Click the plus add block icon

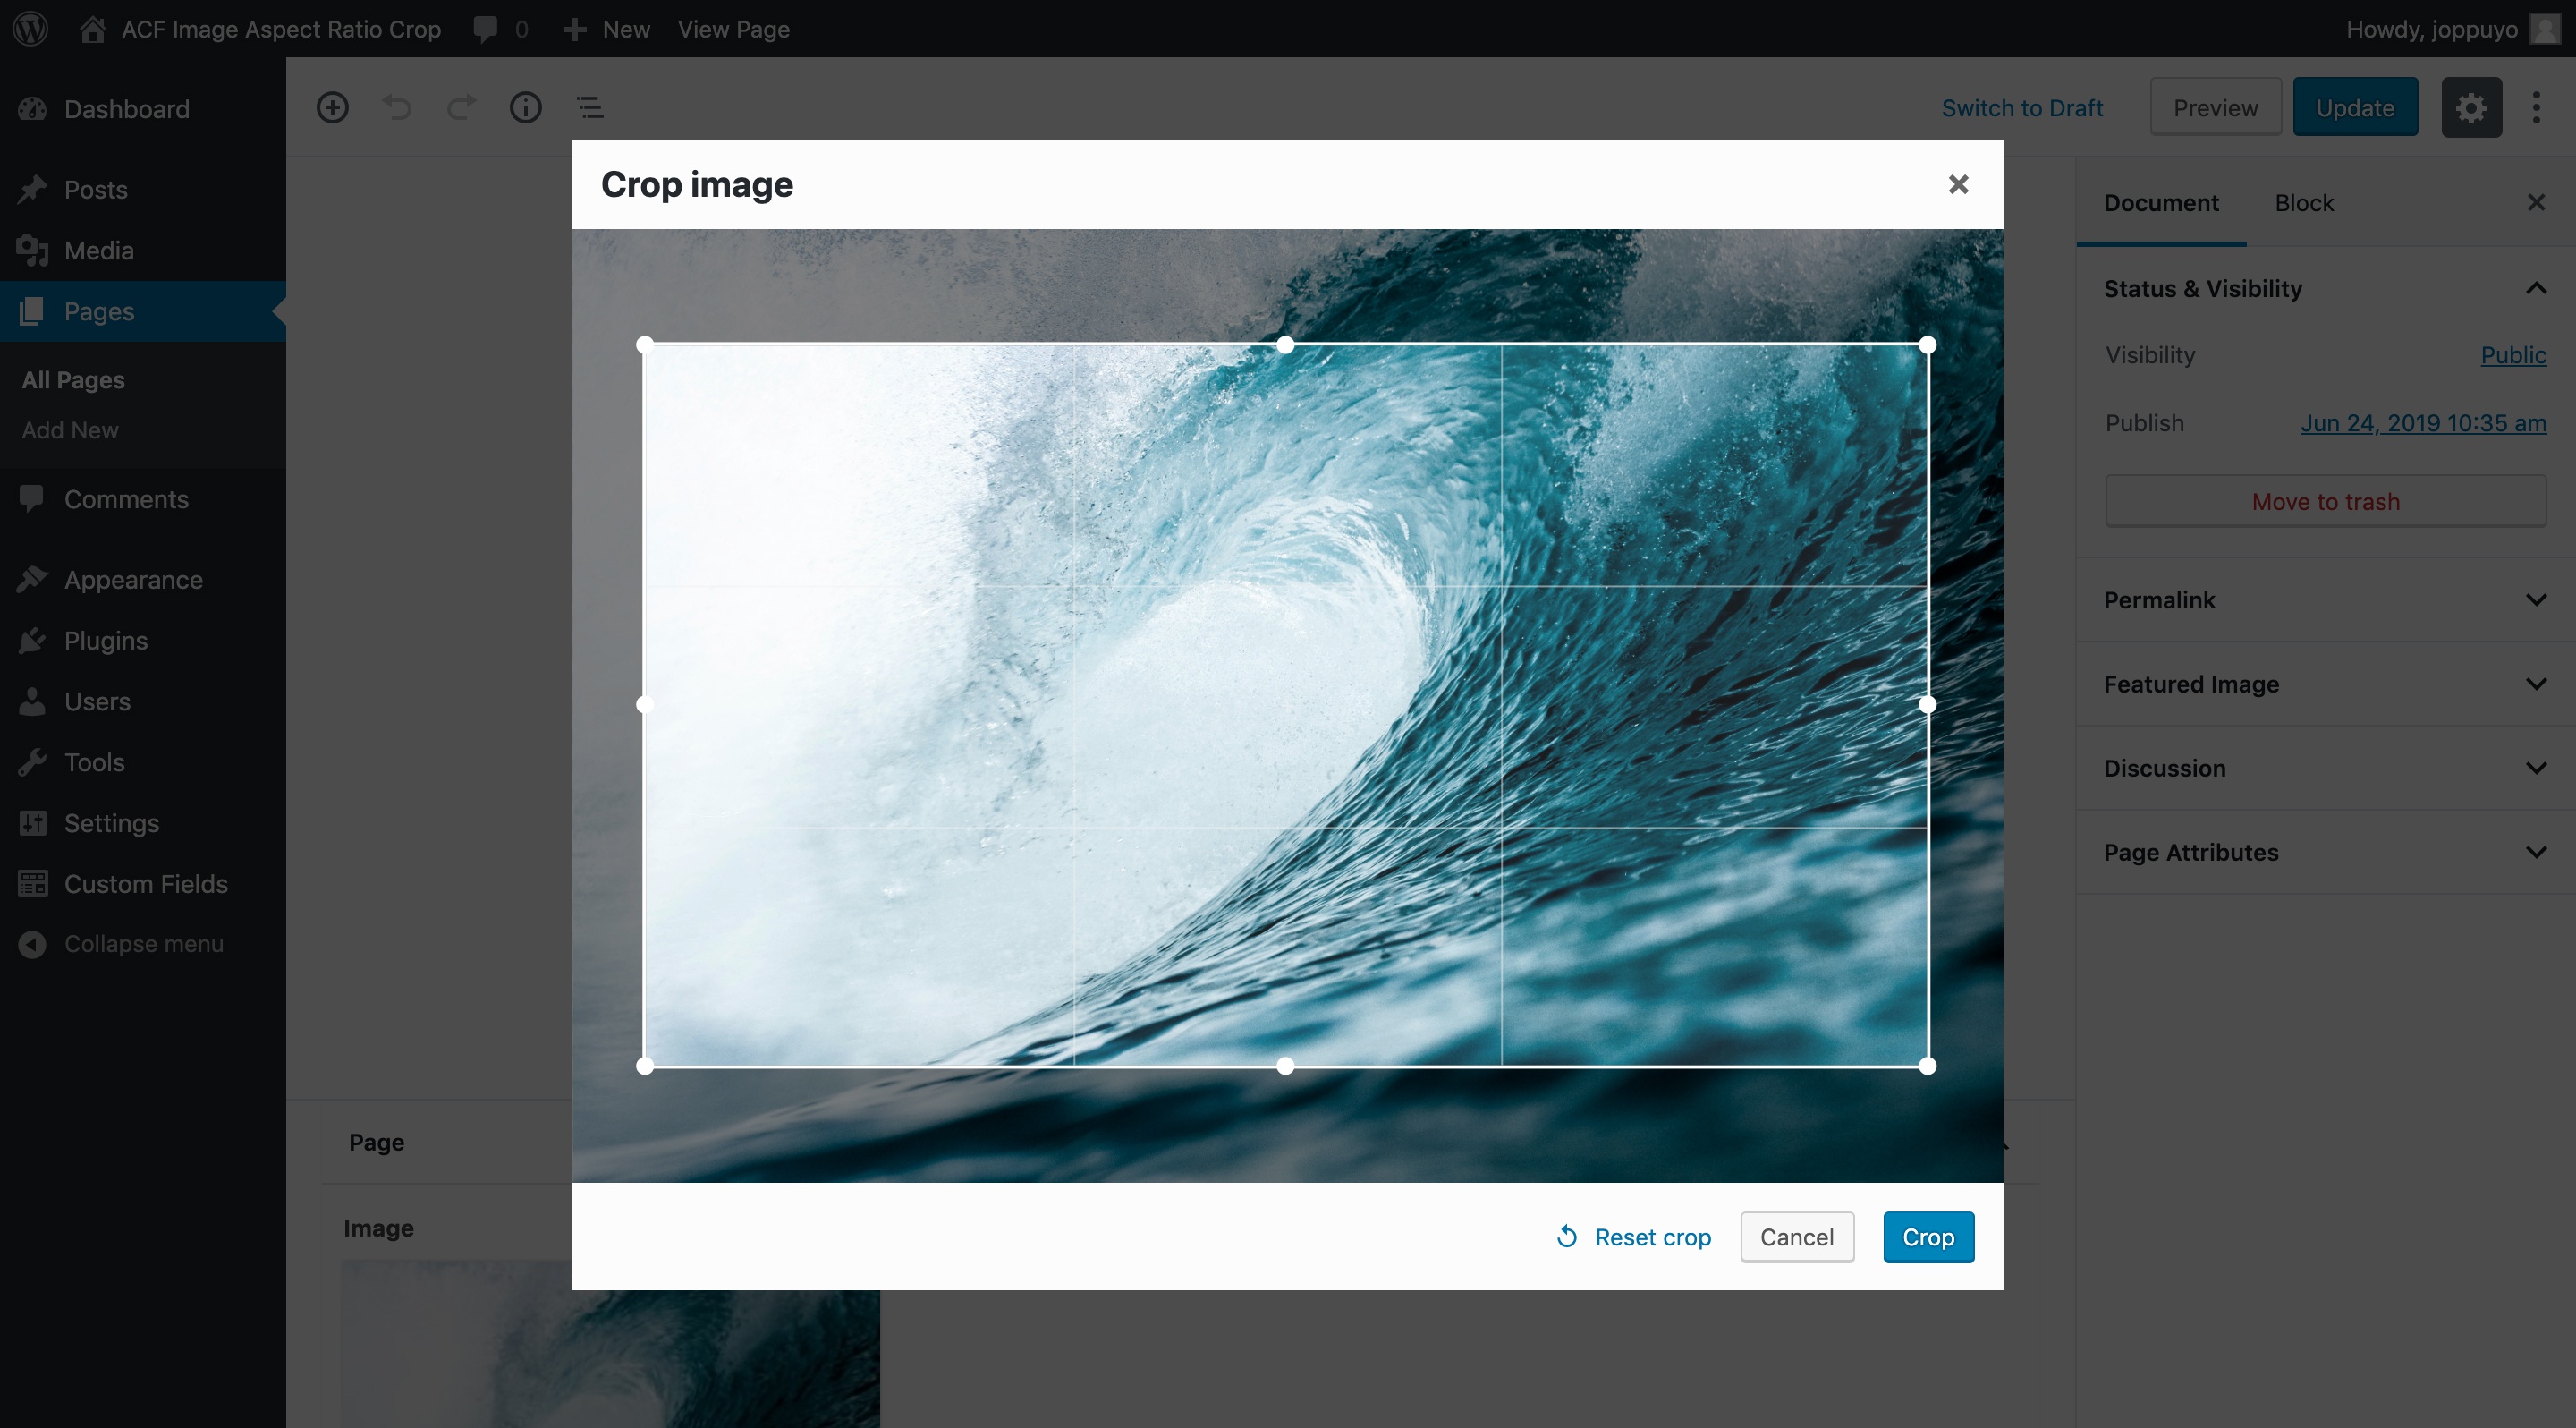click(x=332, y=106)
